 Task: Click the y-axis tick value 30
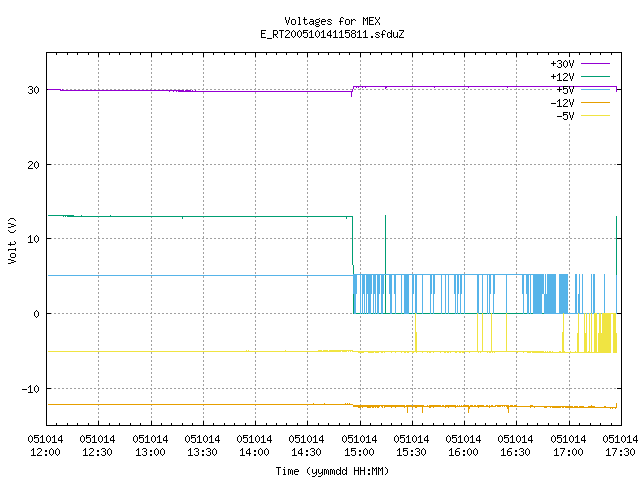pyautogui.click(x=33, y=90)
